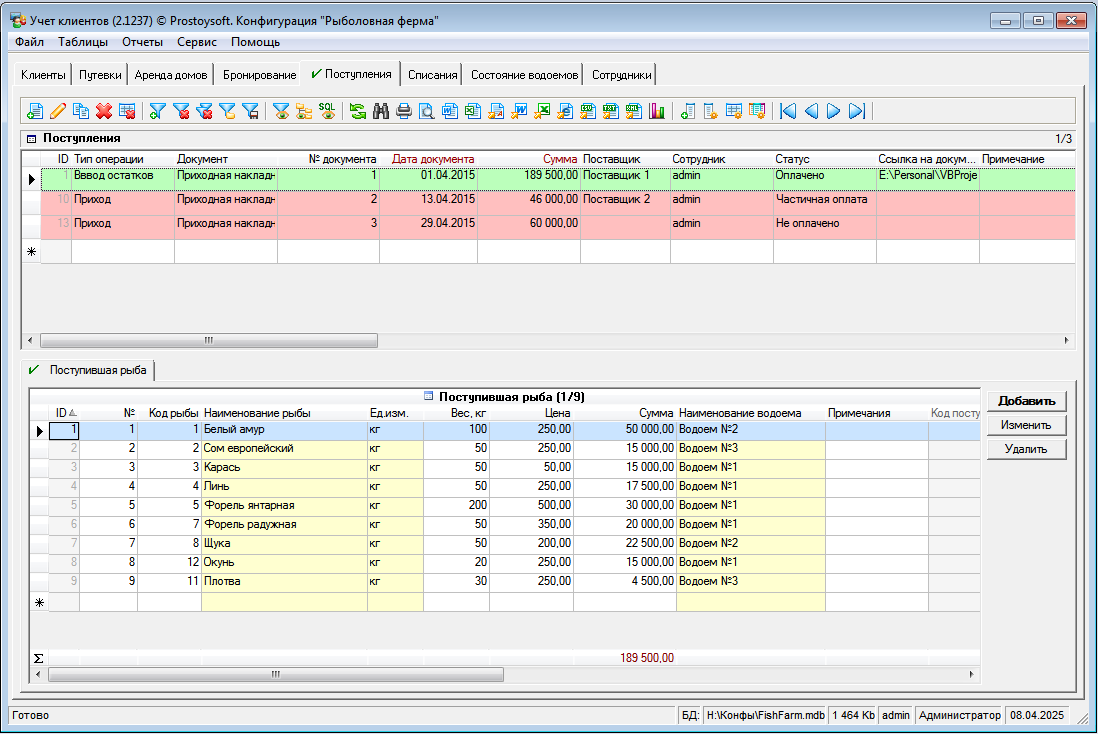Click the green refresh data icon
Image resolution: width=1098 pixels, height=734 pixels.
click(x=358, y=111)
